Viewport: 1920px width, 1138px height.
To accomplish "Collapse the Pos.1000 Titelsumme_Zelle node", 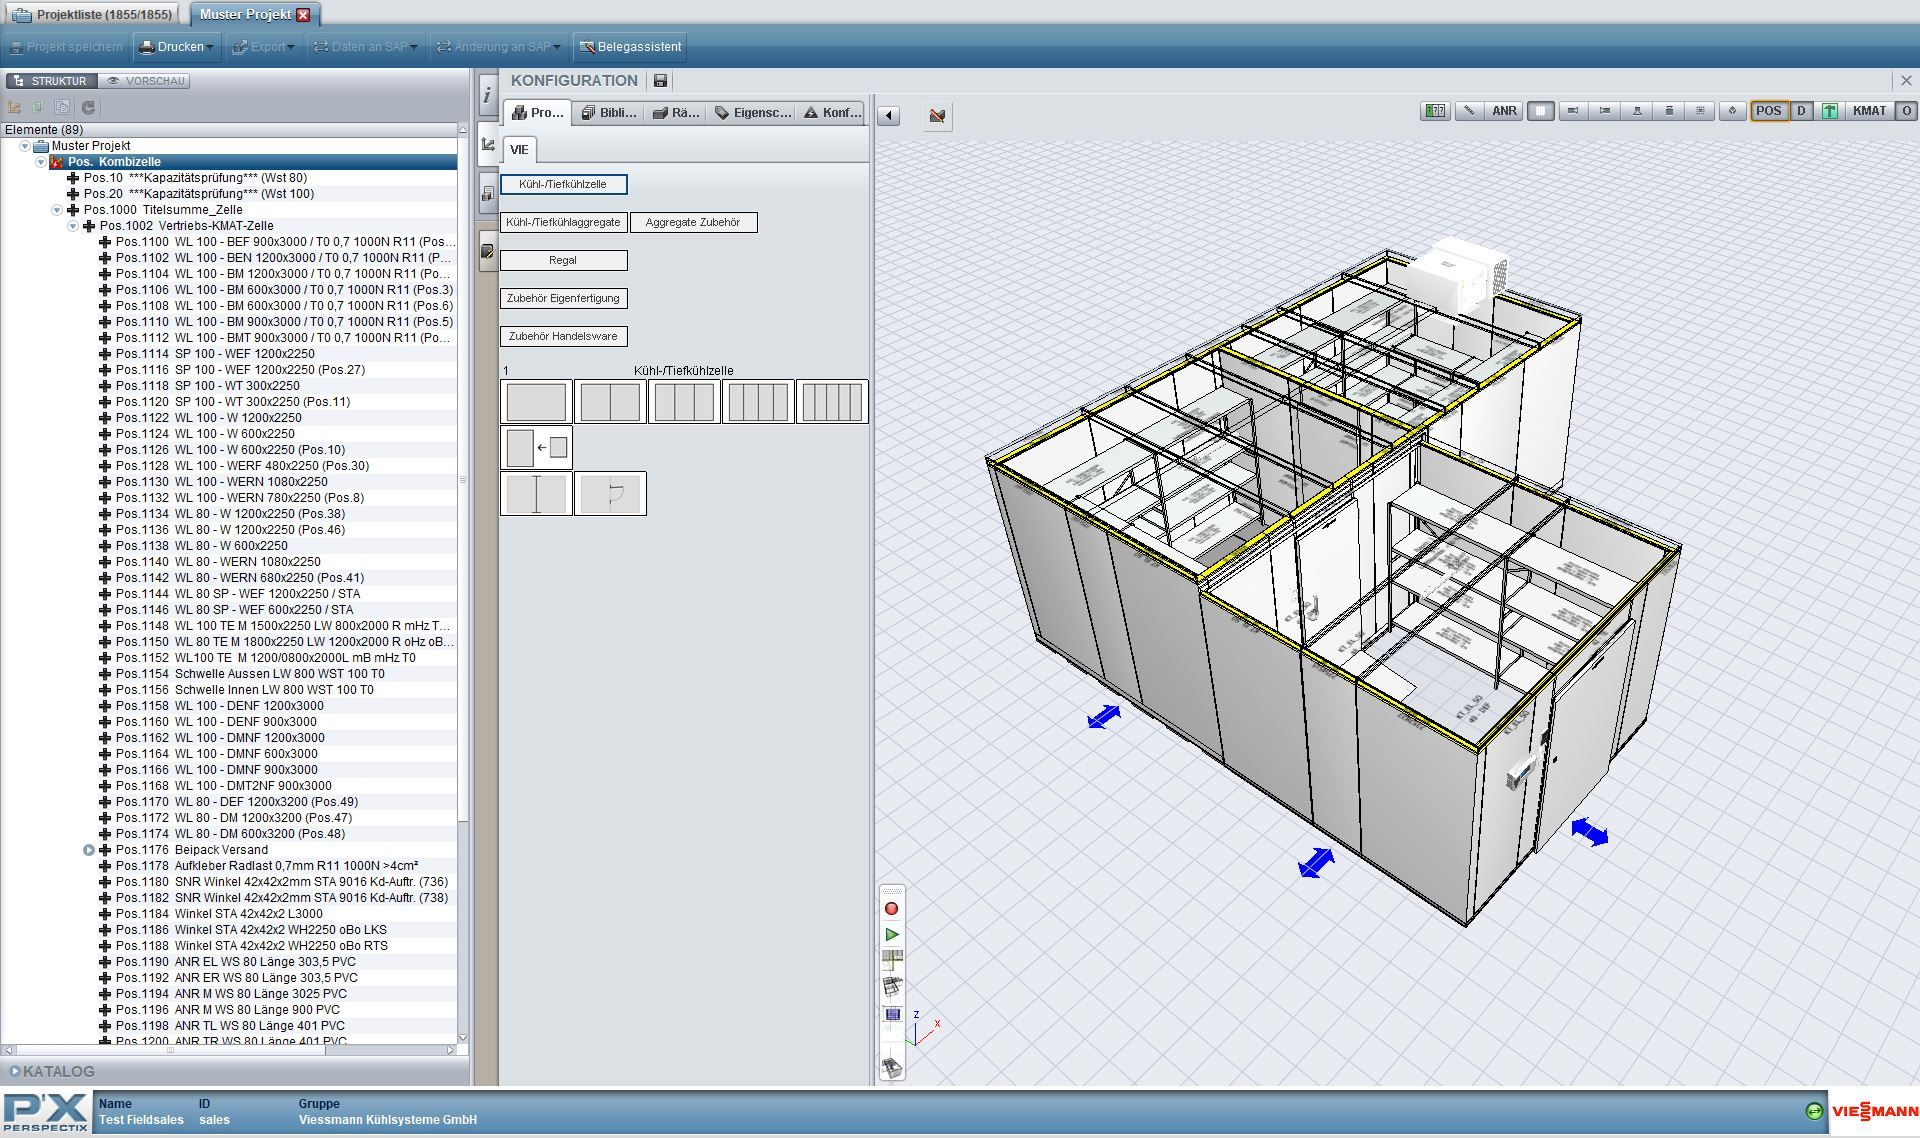I will coord(57,210).
